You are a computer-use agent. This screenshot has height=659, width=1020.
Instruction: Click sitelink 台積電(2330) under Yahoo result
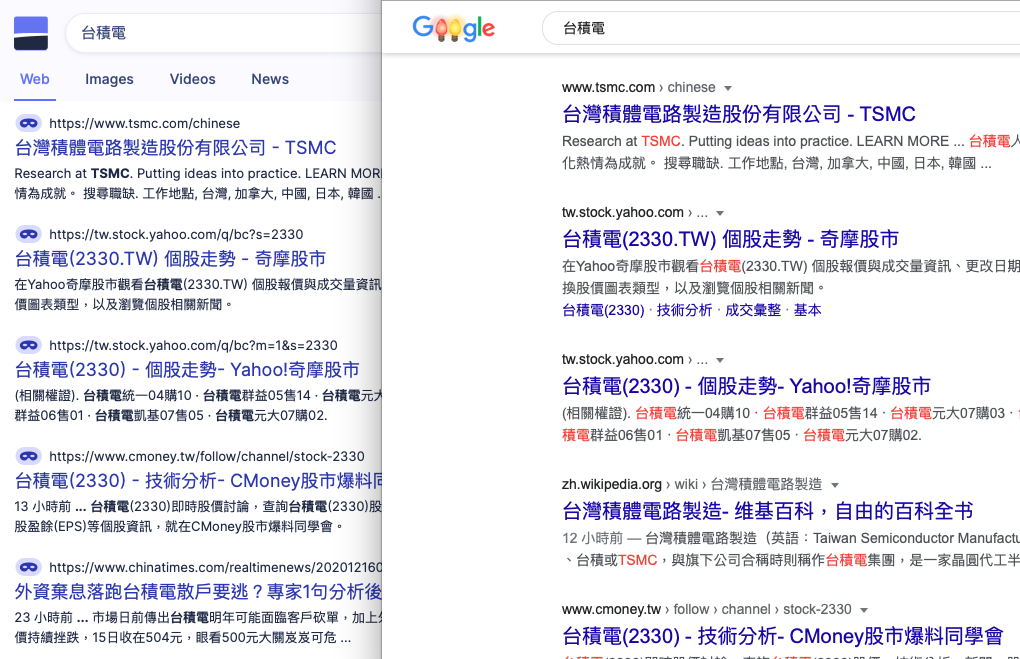point(603,310)
